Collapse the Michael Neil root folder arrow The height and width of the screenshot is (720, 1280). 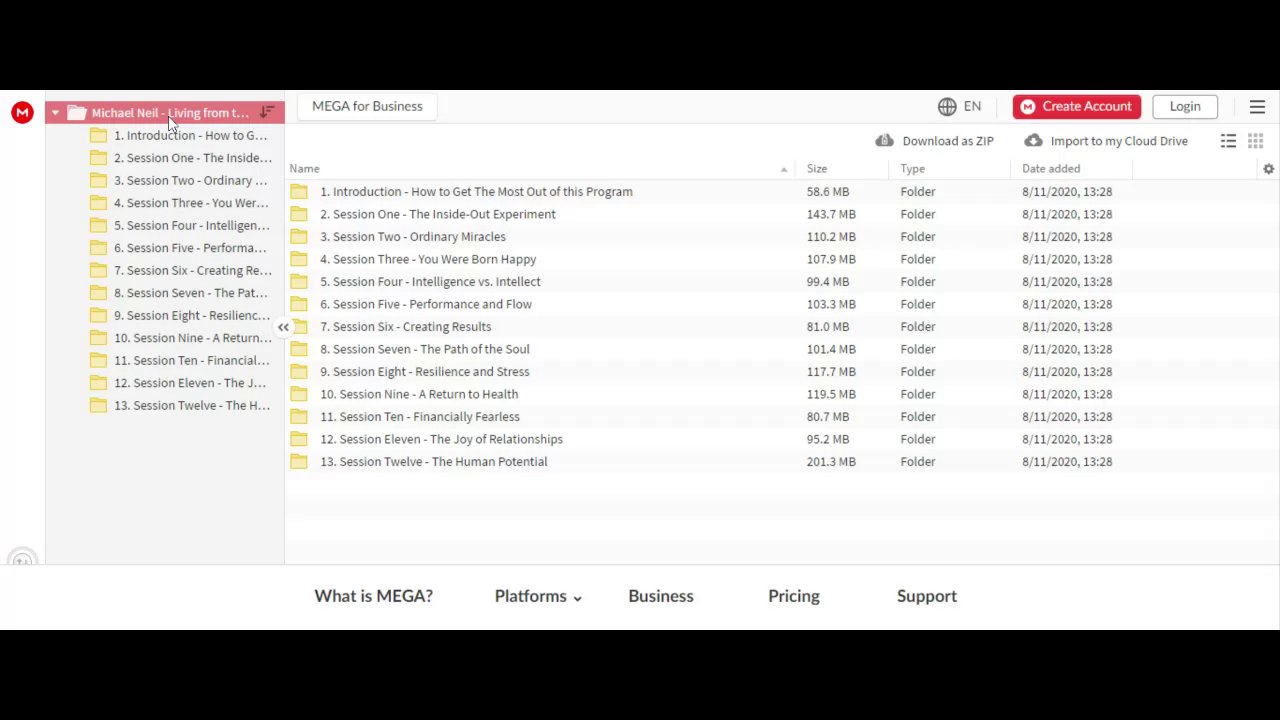55,113
